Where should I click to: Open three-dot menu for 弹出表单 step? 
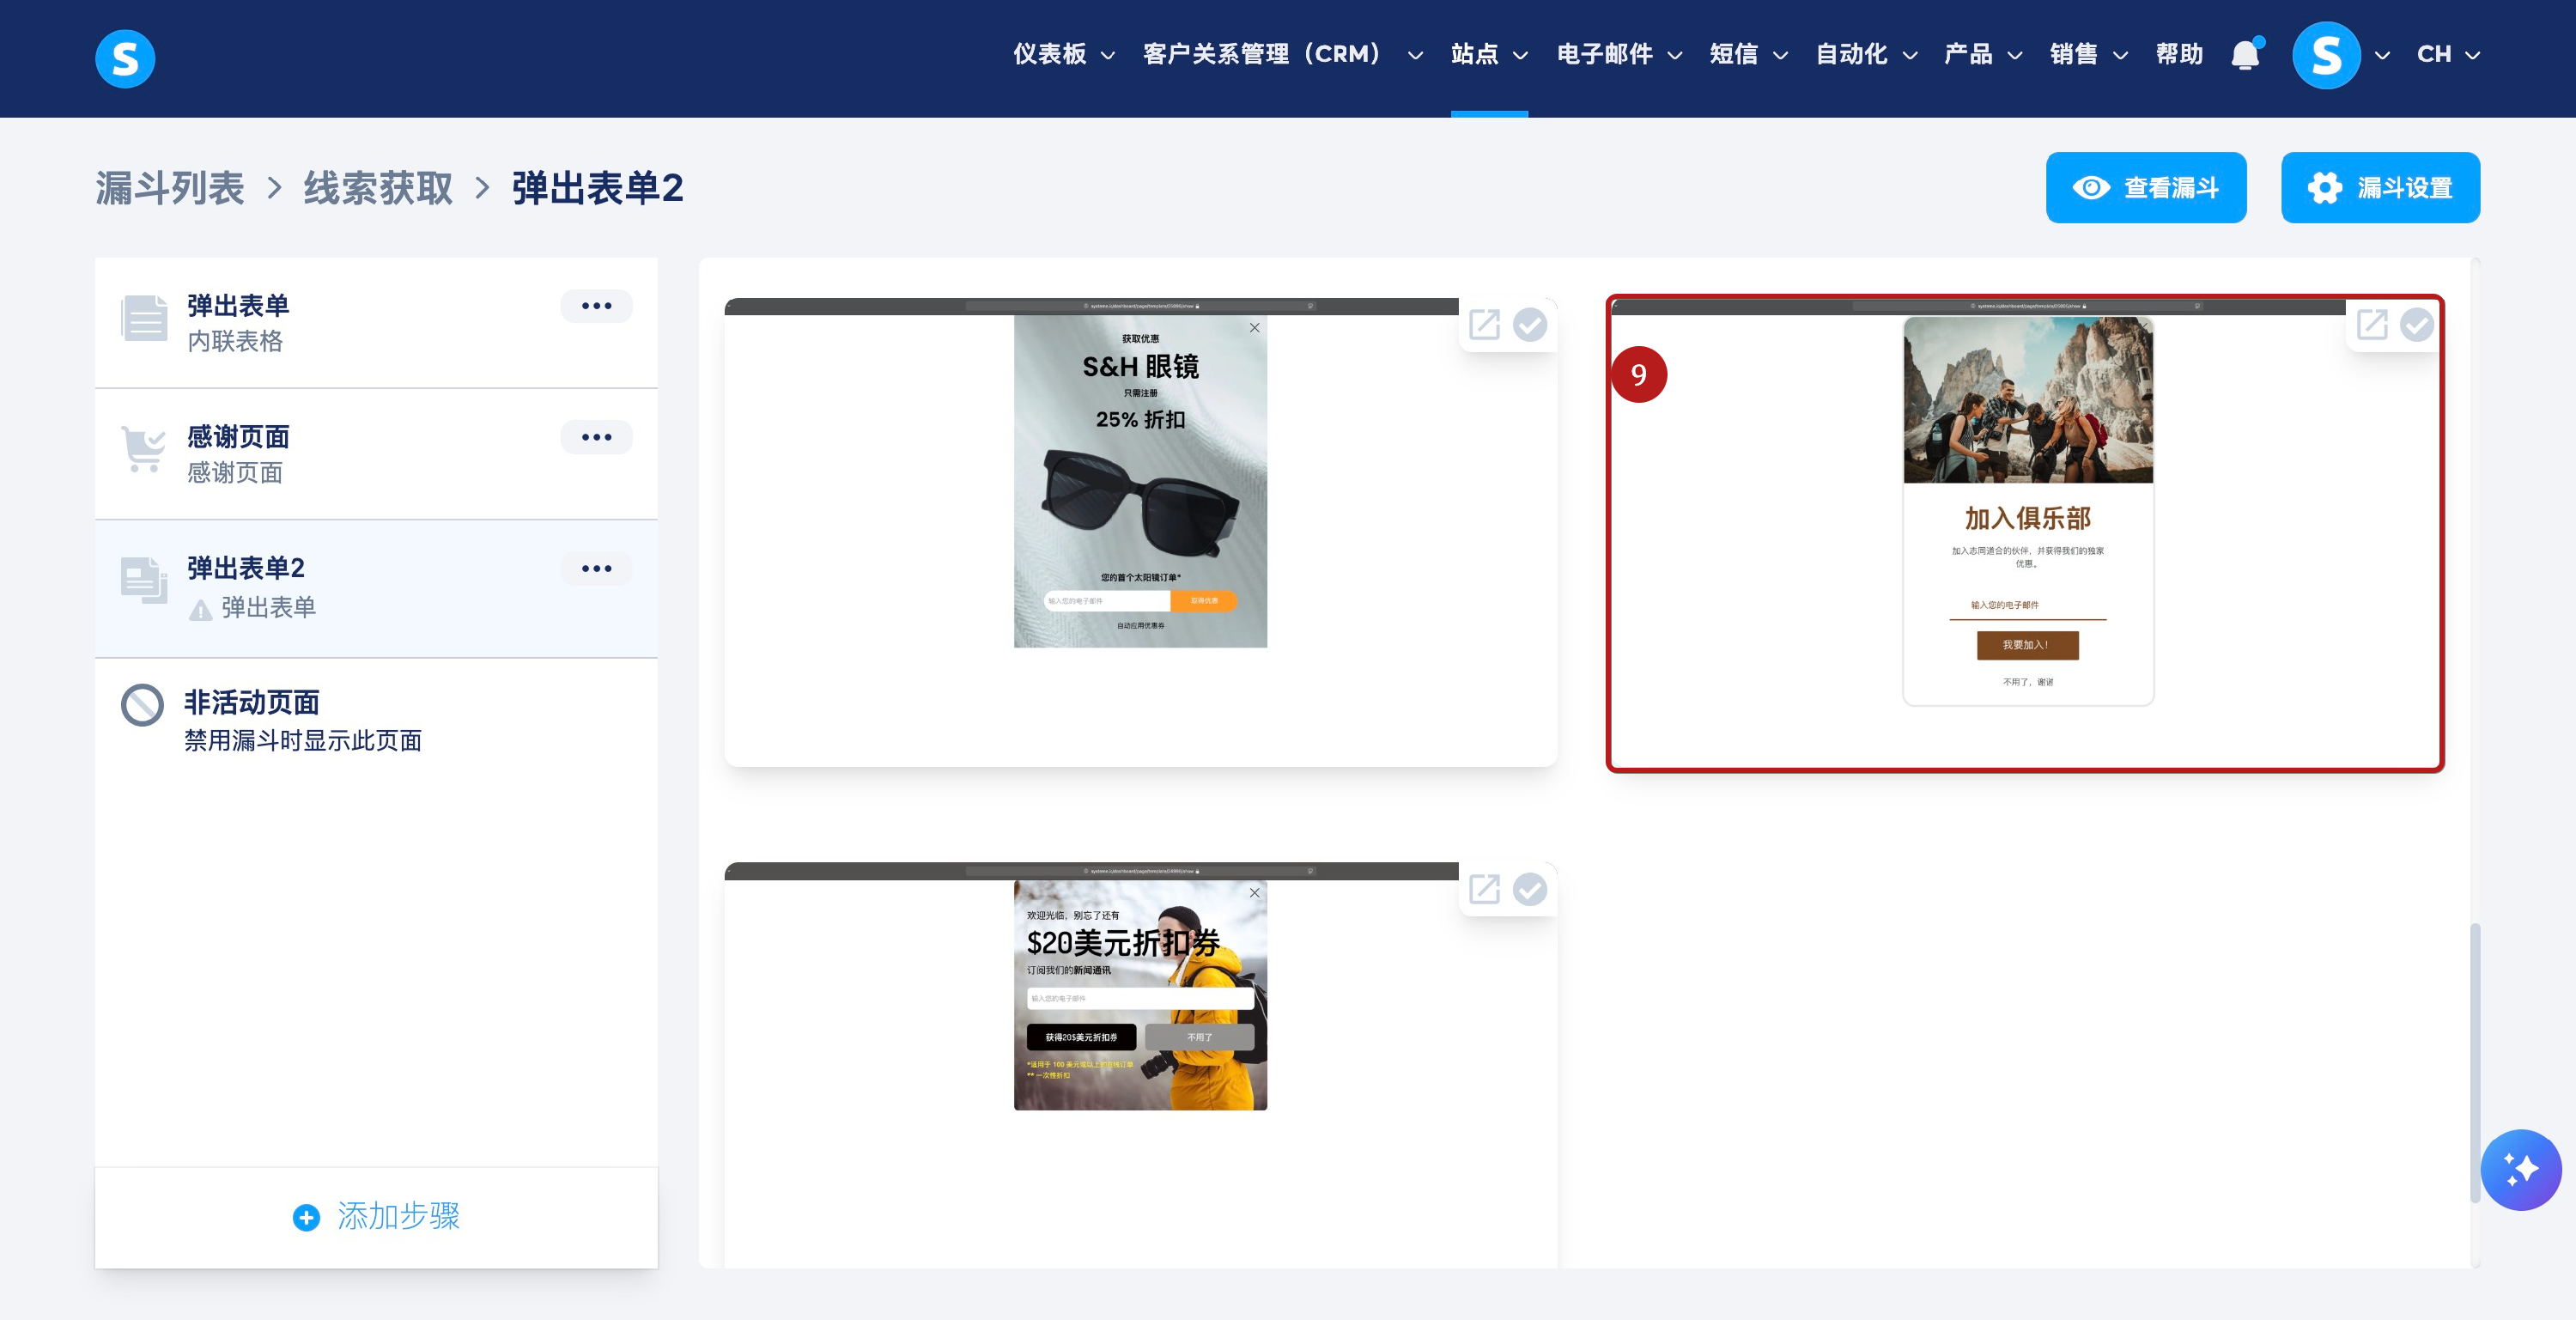(x=596, y=306)
